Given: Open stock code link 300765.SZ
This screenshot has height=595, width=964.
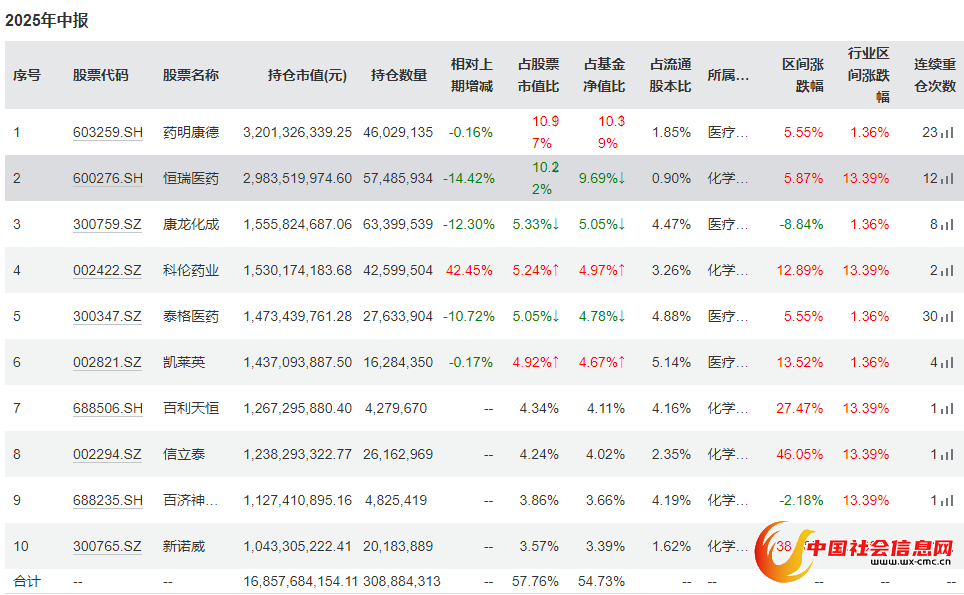Looking at the screenshot, I should click(x=108, y=546).
